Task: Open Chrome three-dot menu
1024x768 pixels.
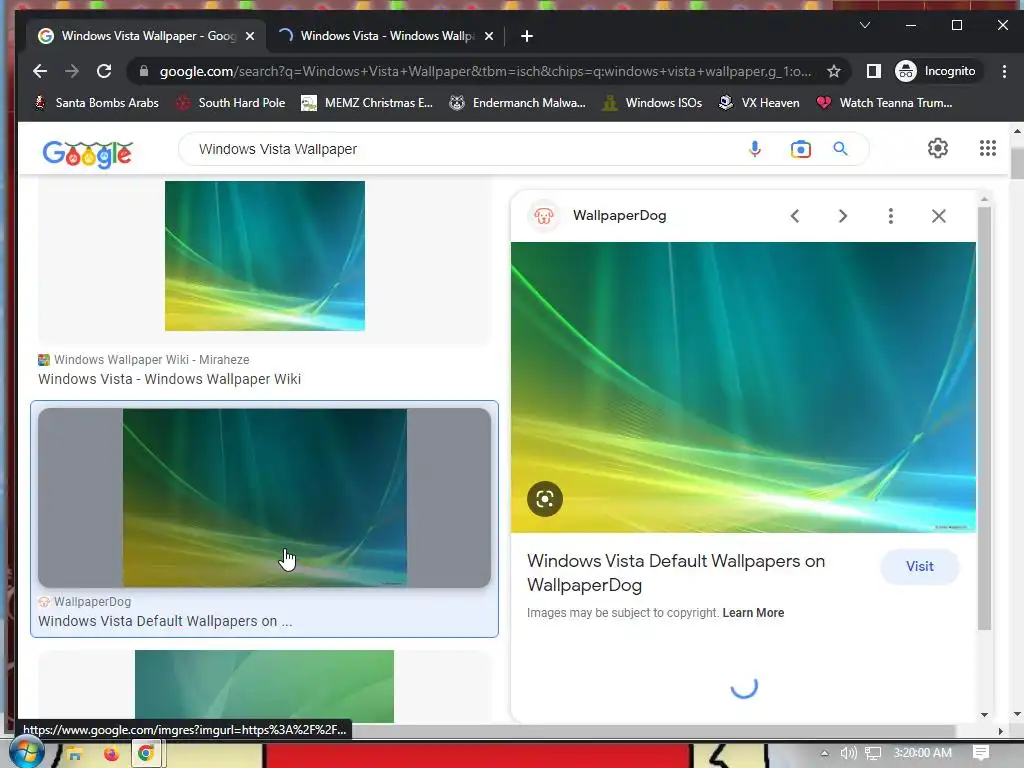Action: (x=1004, y=71)
